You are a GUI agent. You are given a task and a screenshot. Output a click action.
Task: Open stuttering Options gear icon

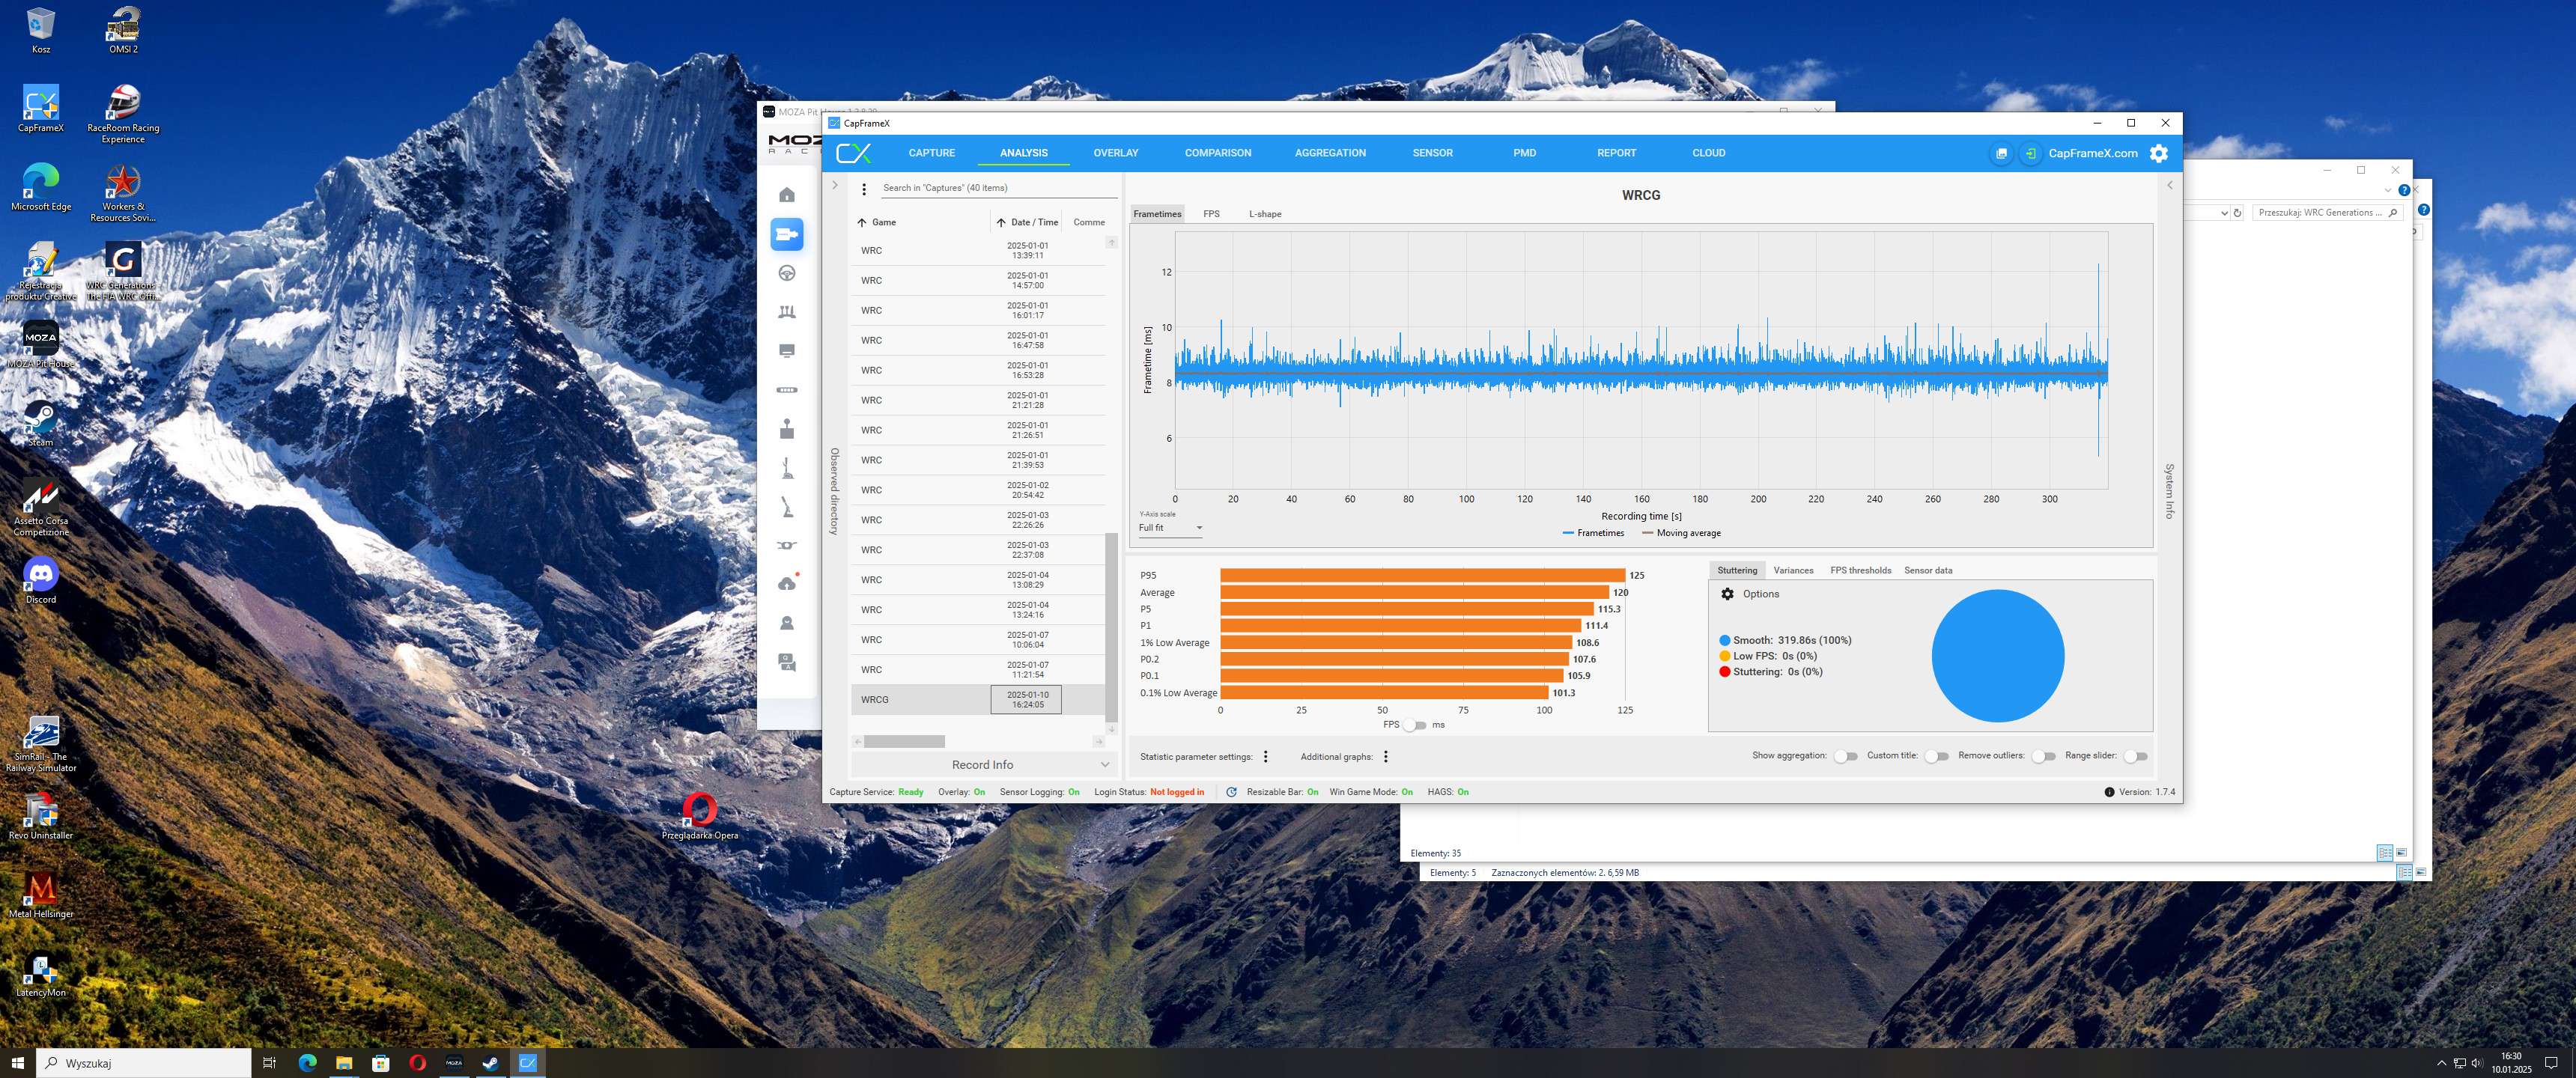(1727, 594)
